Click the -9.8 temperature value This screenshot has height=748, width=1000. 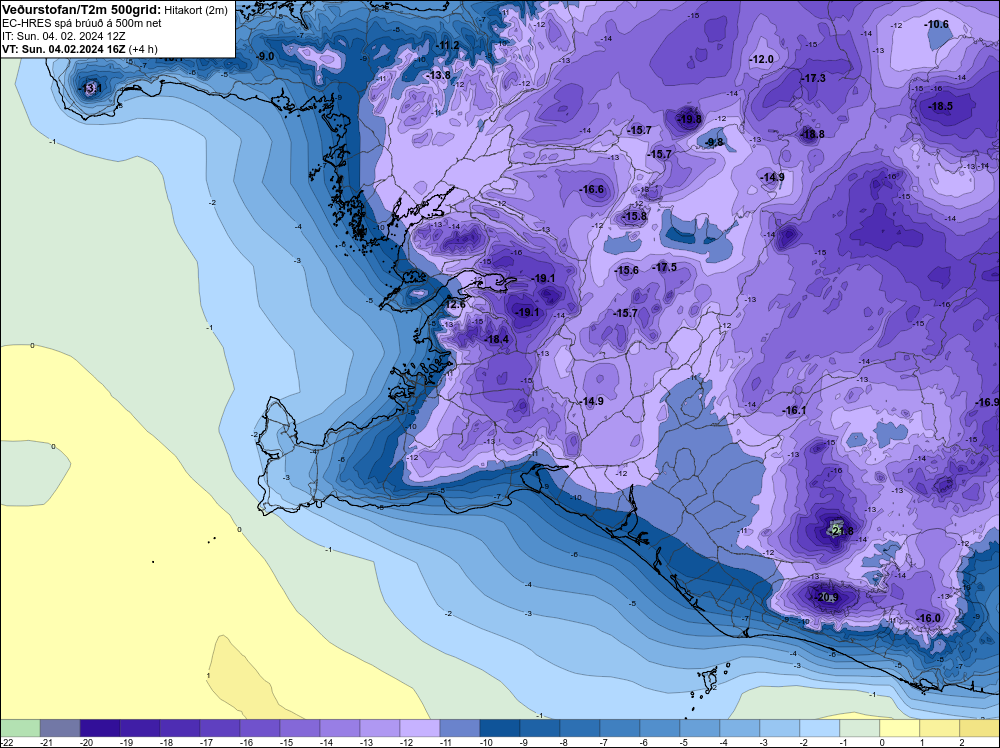pos(714,142)
